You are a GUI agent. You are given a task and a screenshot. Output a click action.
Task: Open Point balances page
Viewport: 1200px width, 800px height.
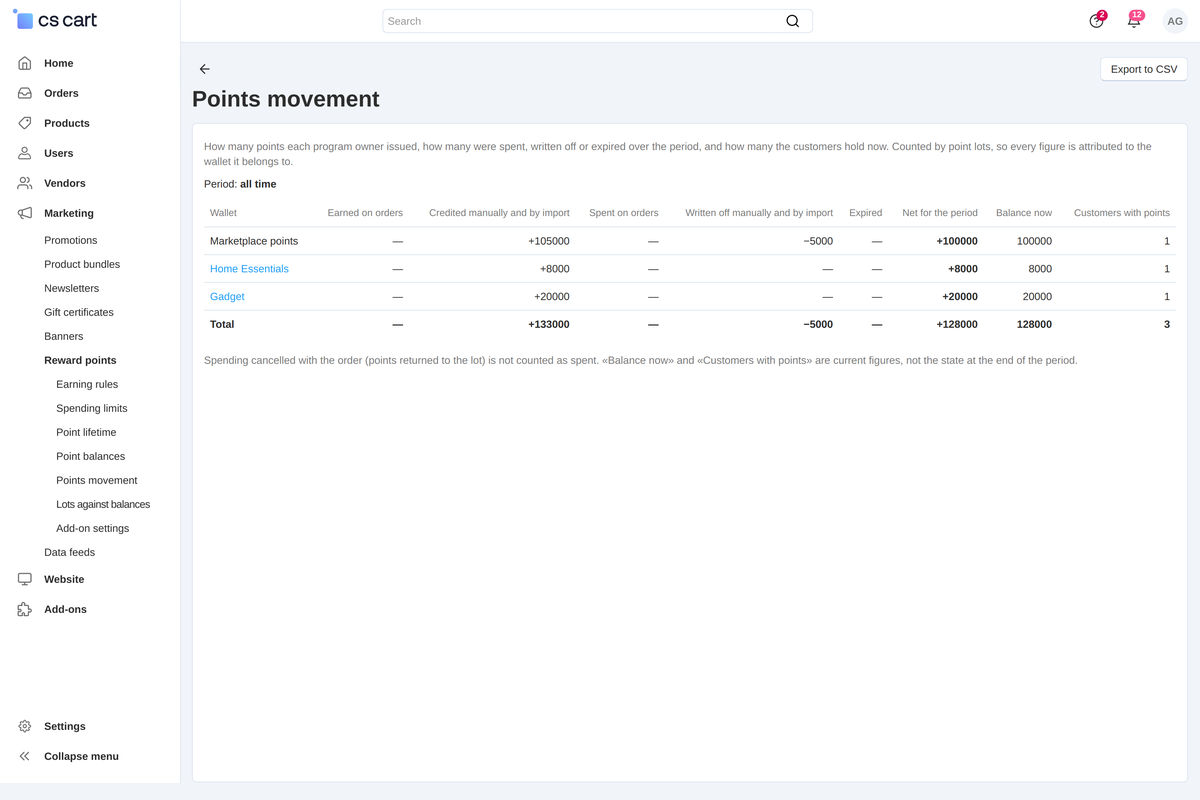91,456
